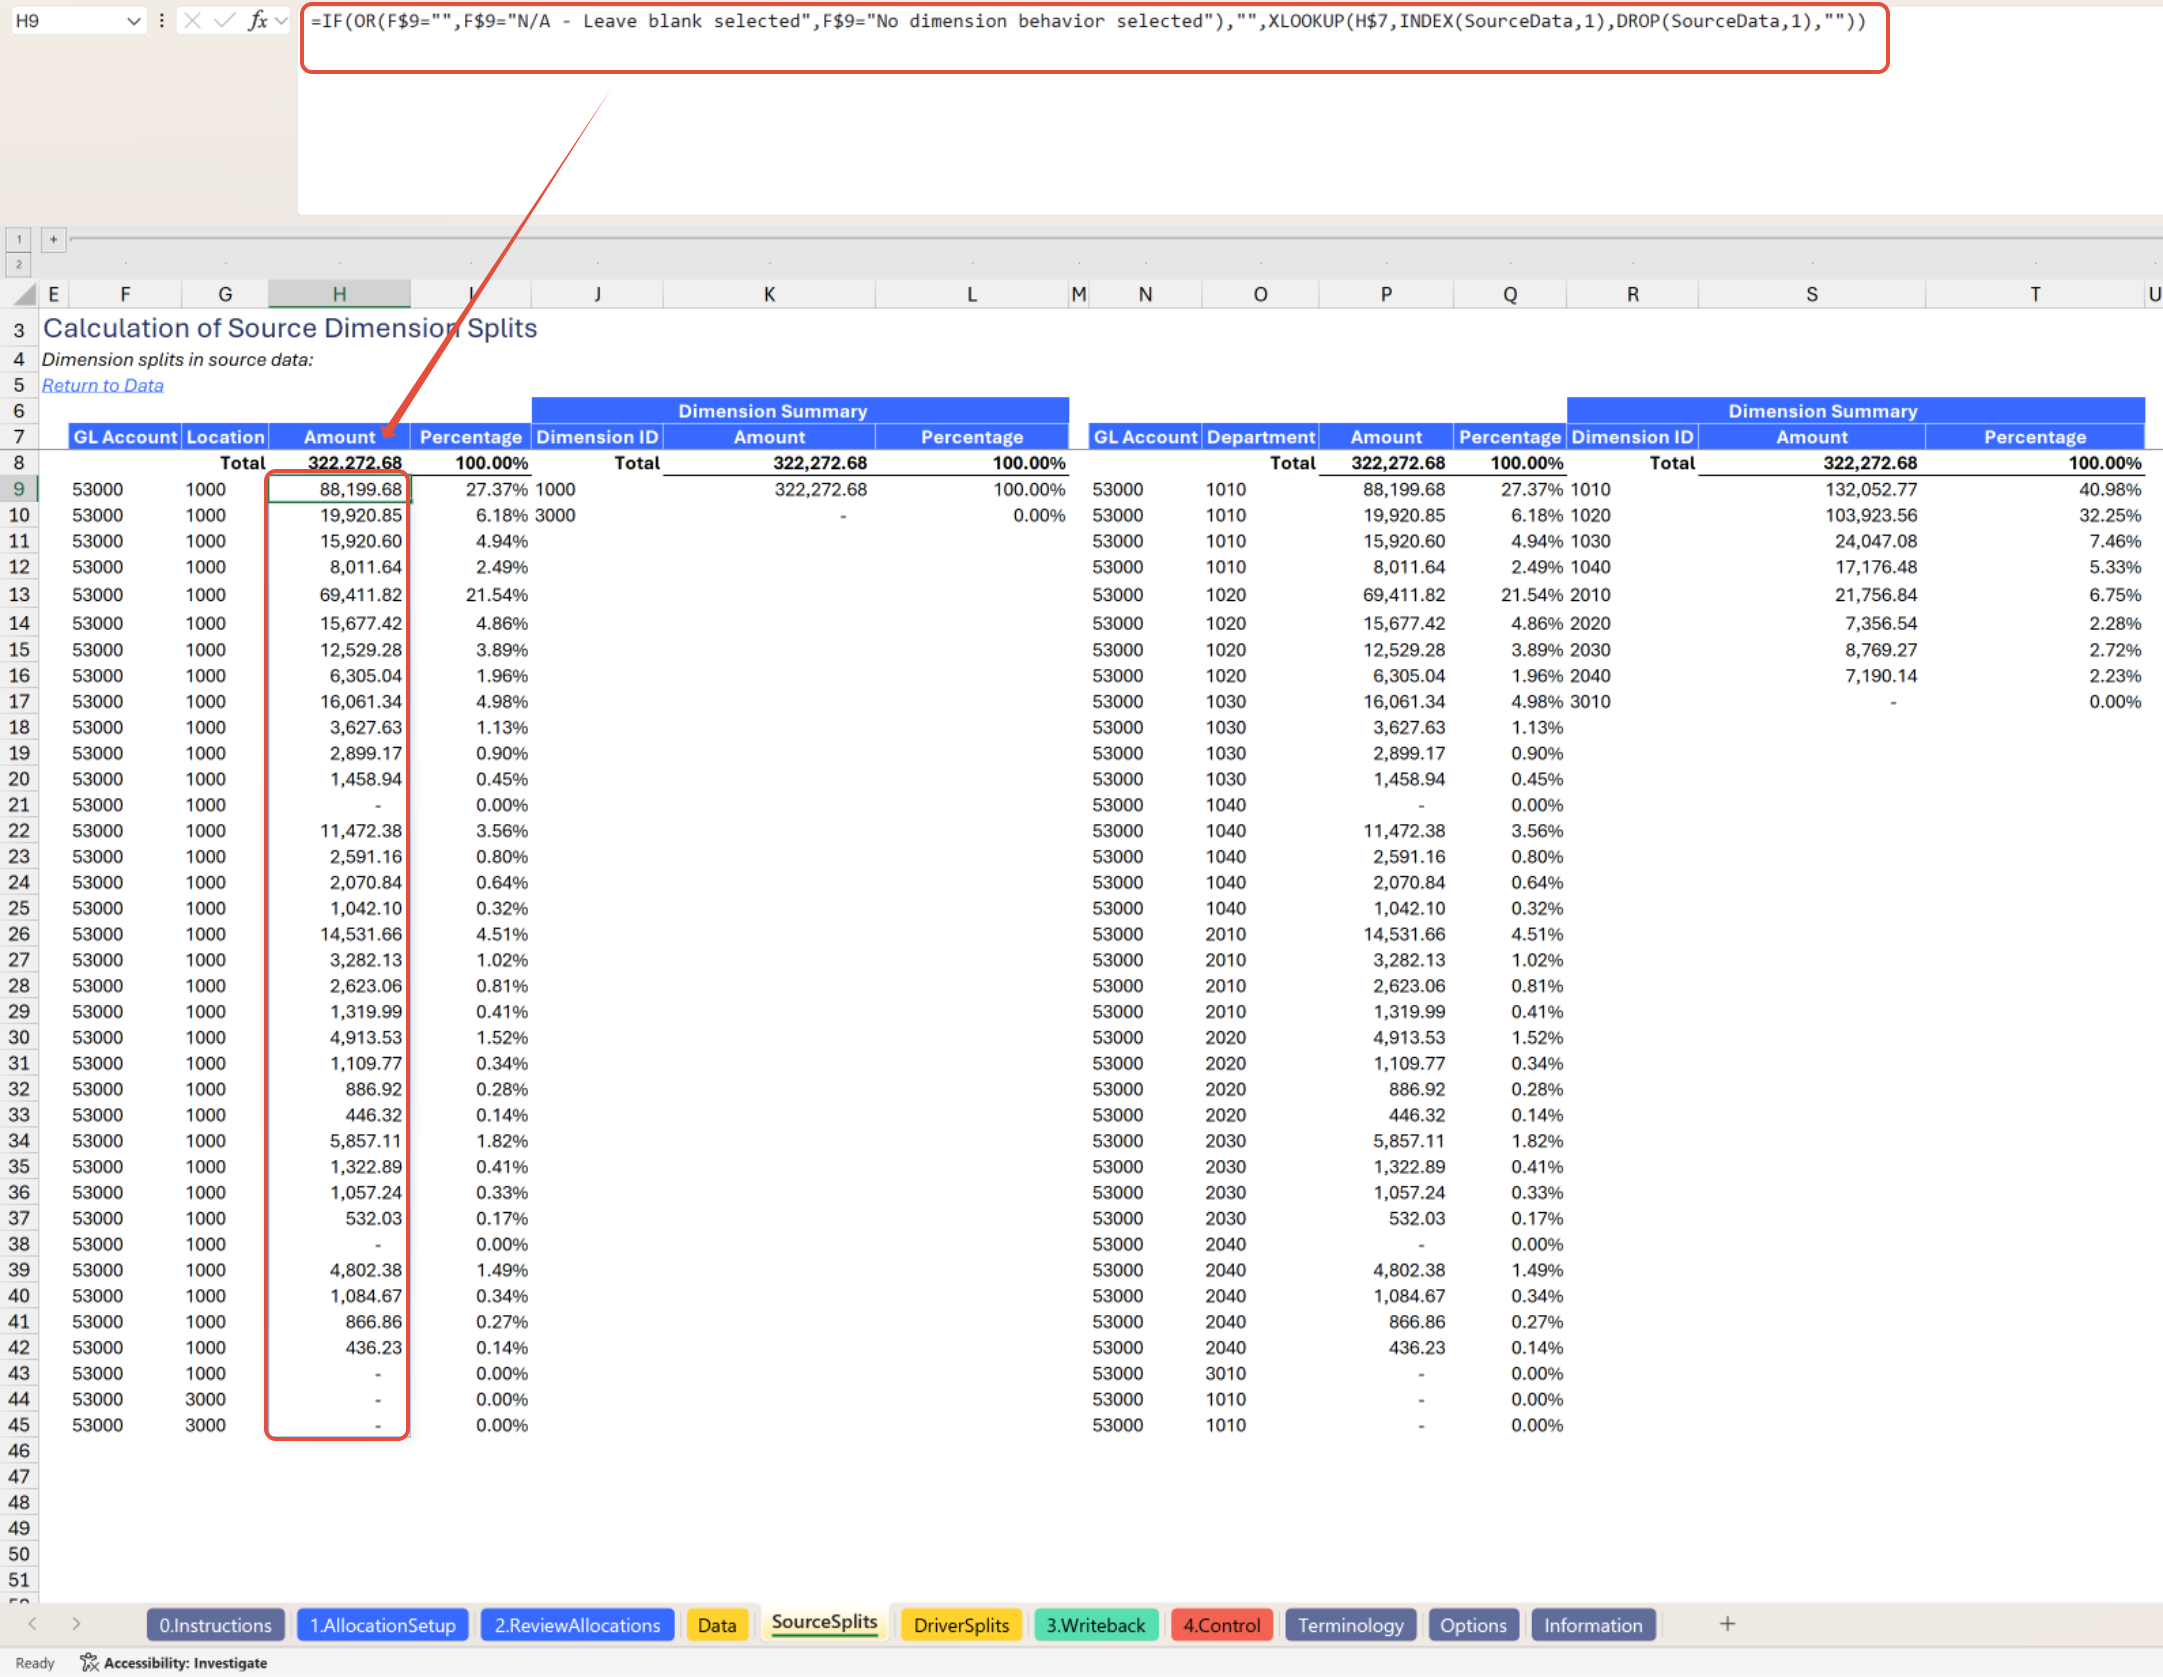Click the Accessibility Investigate status icon
The image size is (2163, 1677).
[90, 1663]
